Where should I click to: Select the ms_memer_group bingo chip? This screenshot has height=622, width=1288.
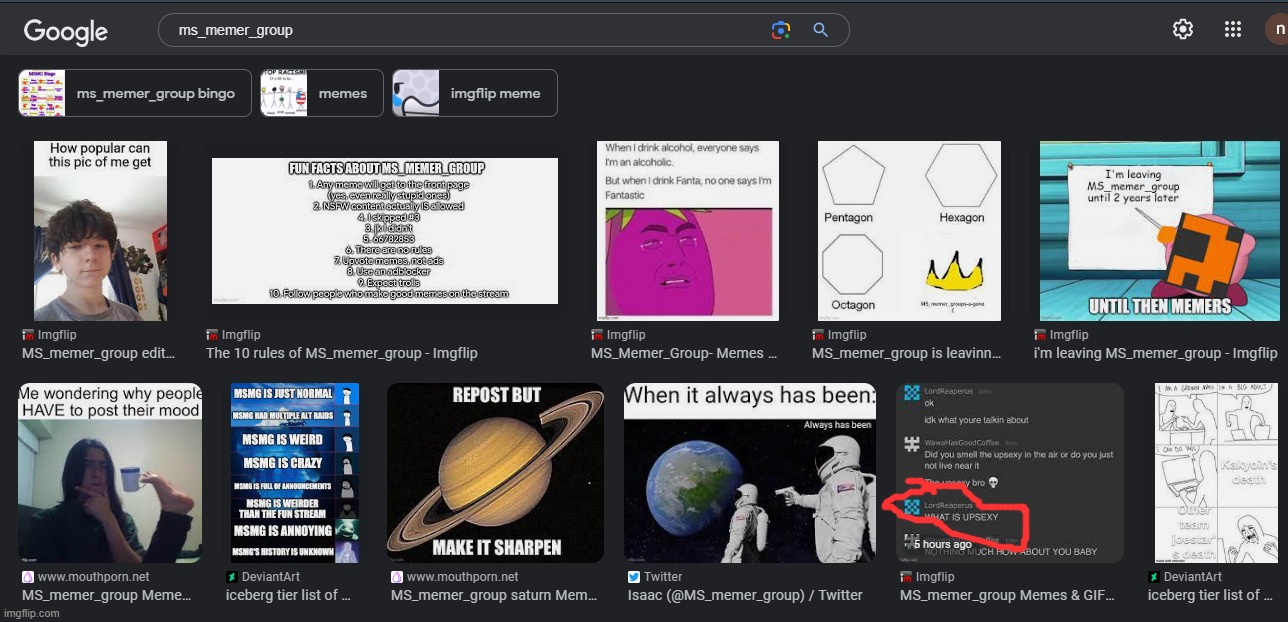[135, 93]
